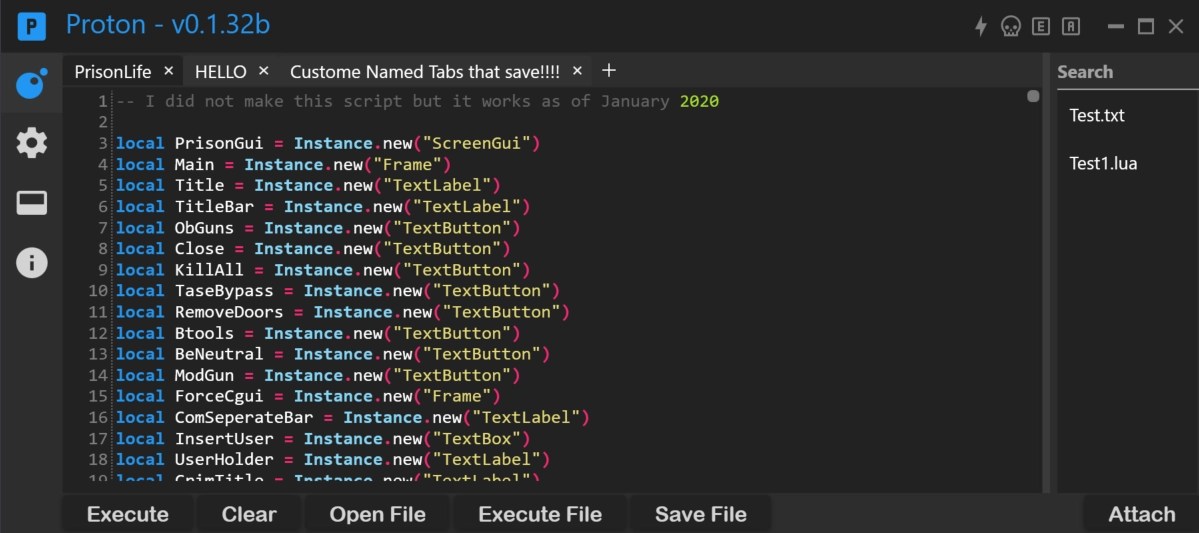Click the Main declaration on line 4
Image resolution: width=1199 pixels, height=533 pixels.
[x=283, y=164]
